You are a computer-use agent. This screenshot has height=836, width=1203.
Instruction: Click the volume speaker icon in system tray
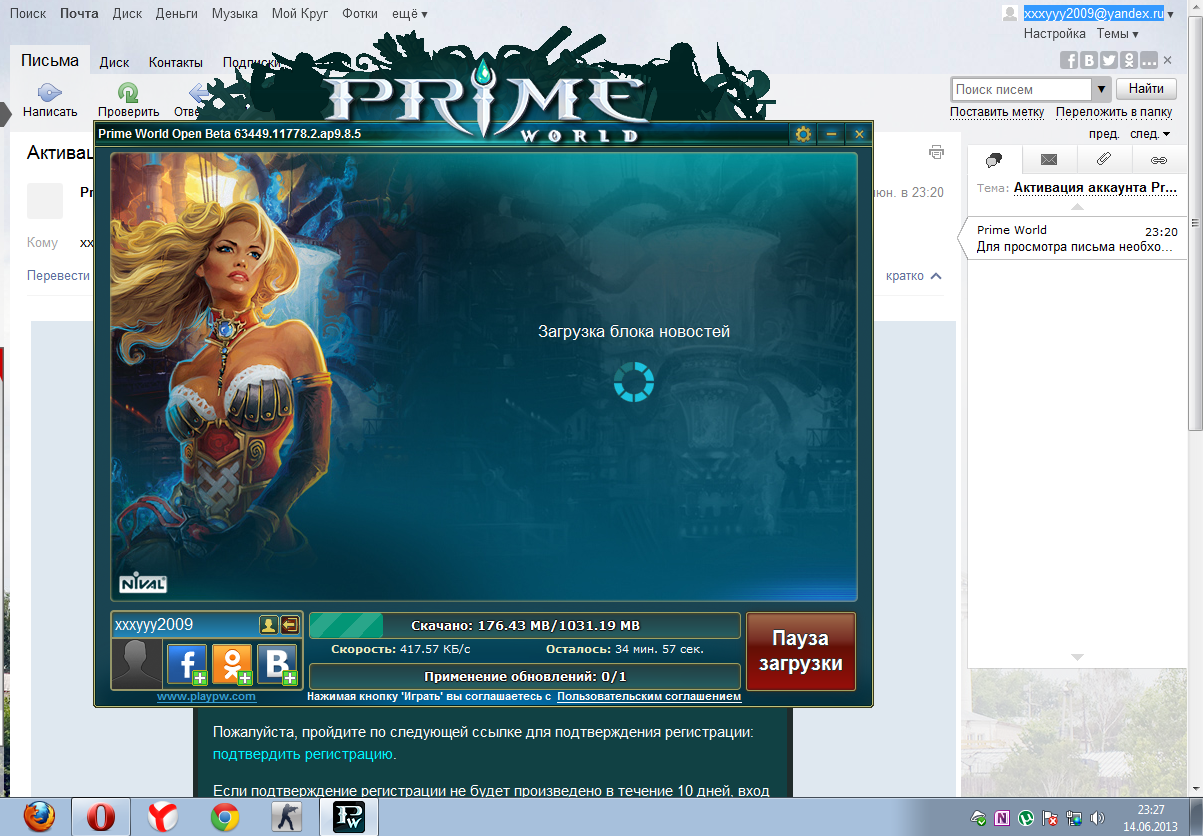(x=1098, y=817)
